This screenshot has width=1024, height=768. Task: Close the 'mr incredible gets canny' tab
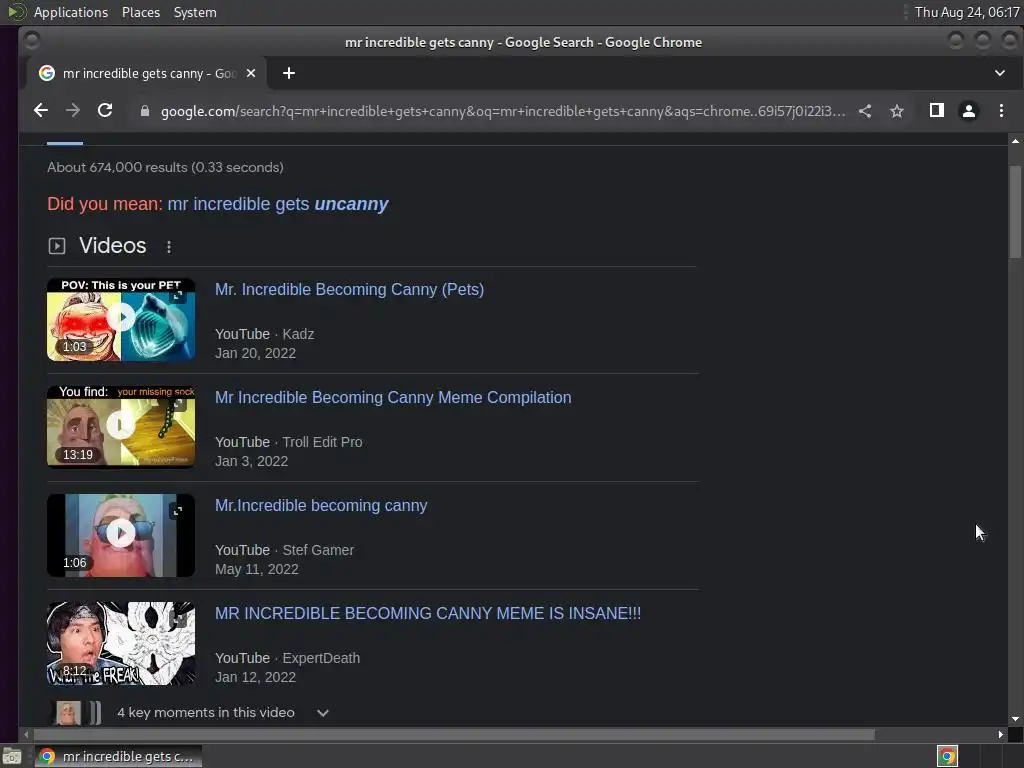click(x=251, y=73)
